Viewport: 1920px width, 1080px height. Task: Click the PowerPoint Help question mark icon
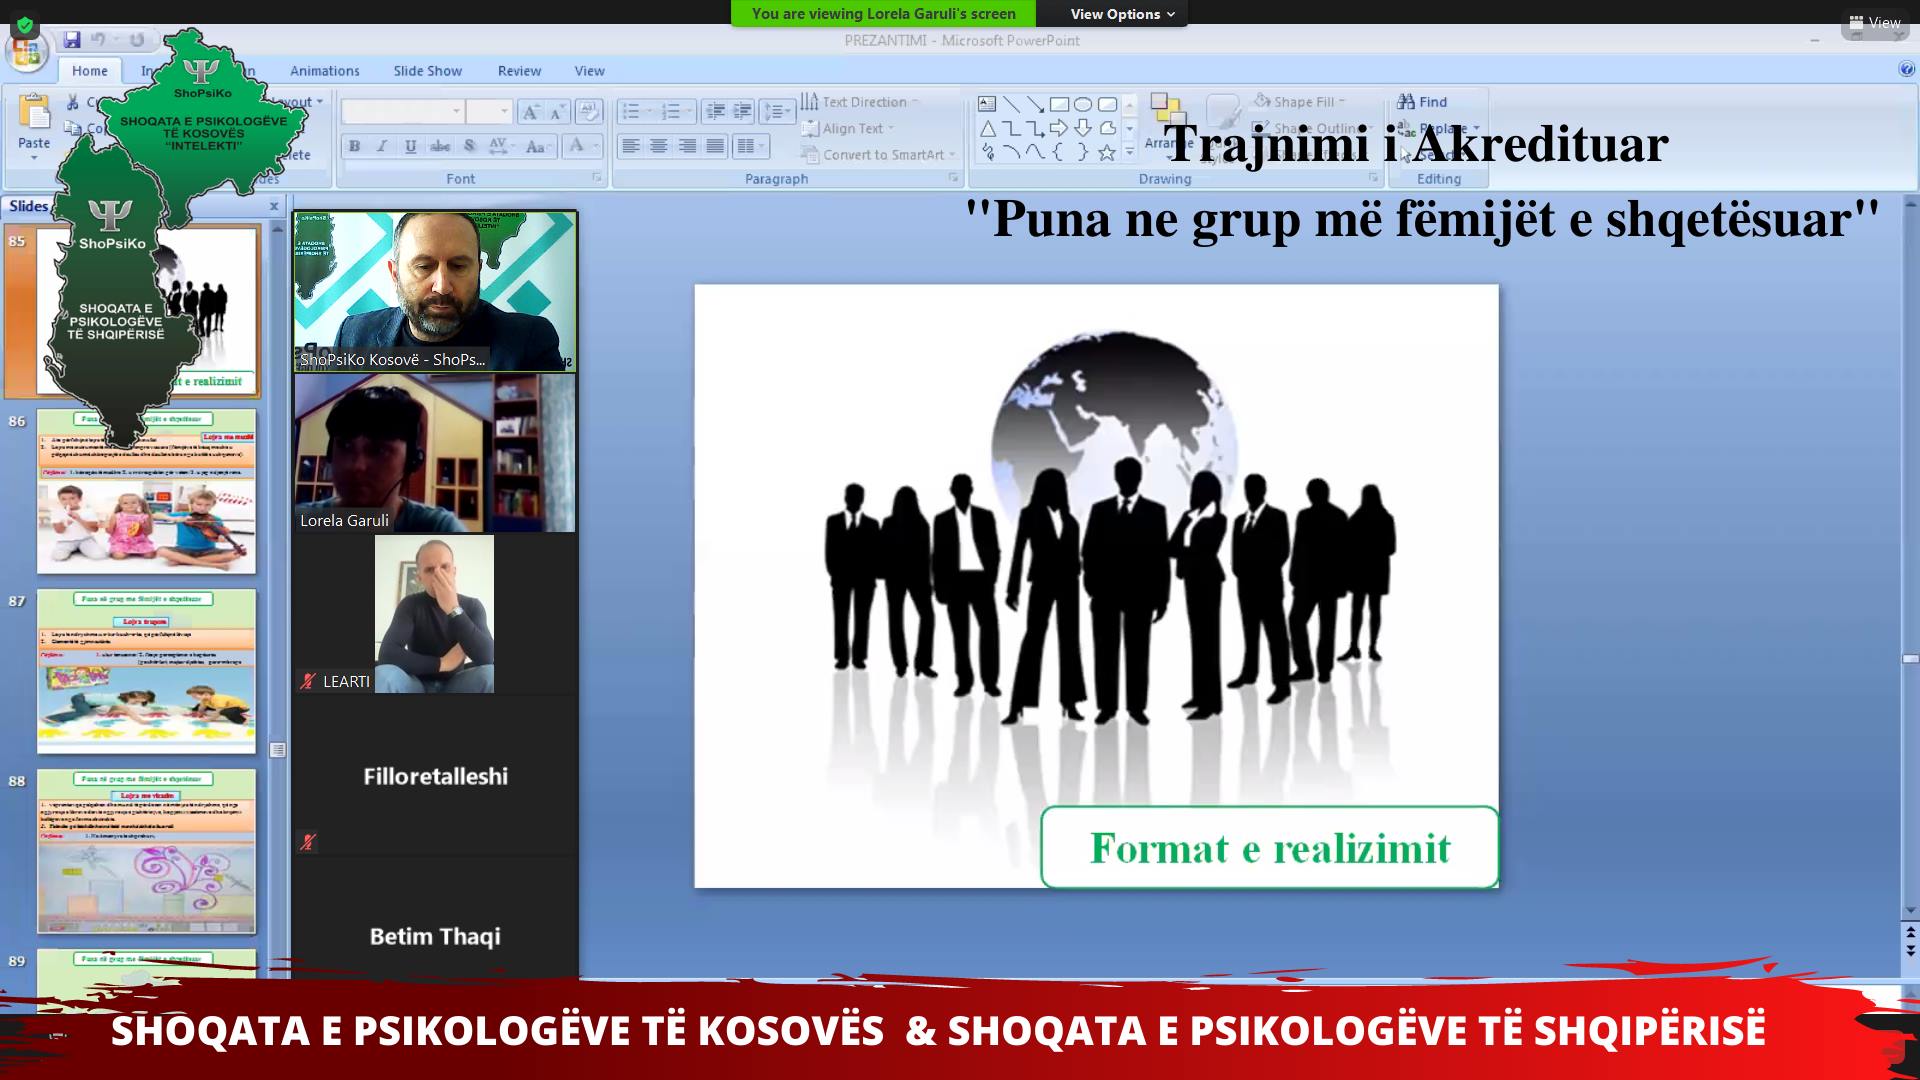1906,69
